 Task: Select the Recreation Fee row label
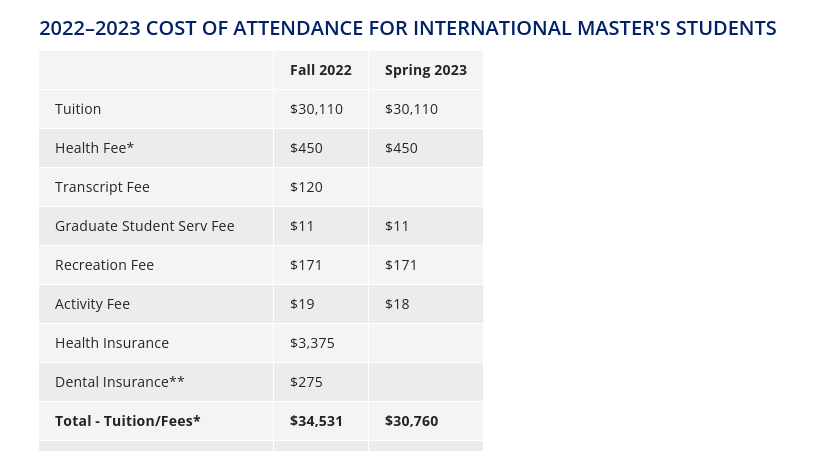click(x=104, y=265)
